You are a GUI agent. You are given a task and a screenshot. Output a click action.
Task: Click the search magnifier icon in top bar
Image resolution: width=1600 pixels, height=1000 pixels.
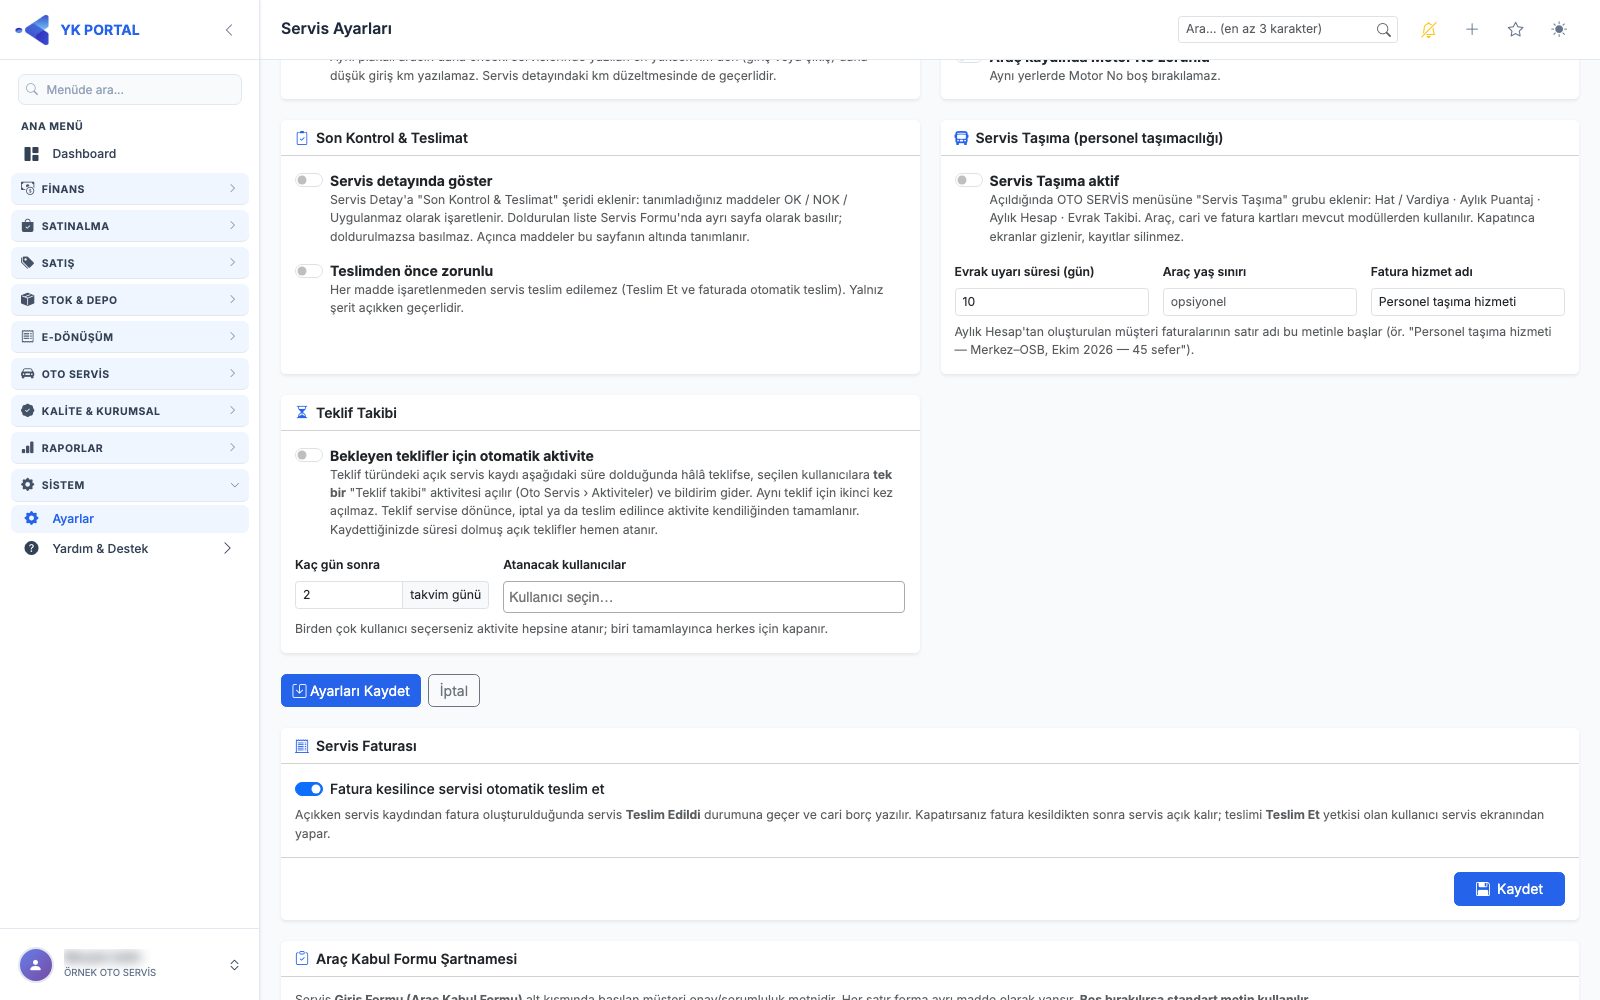coord(1383,30)
